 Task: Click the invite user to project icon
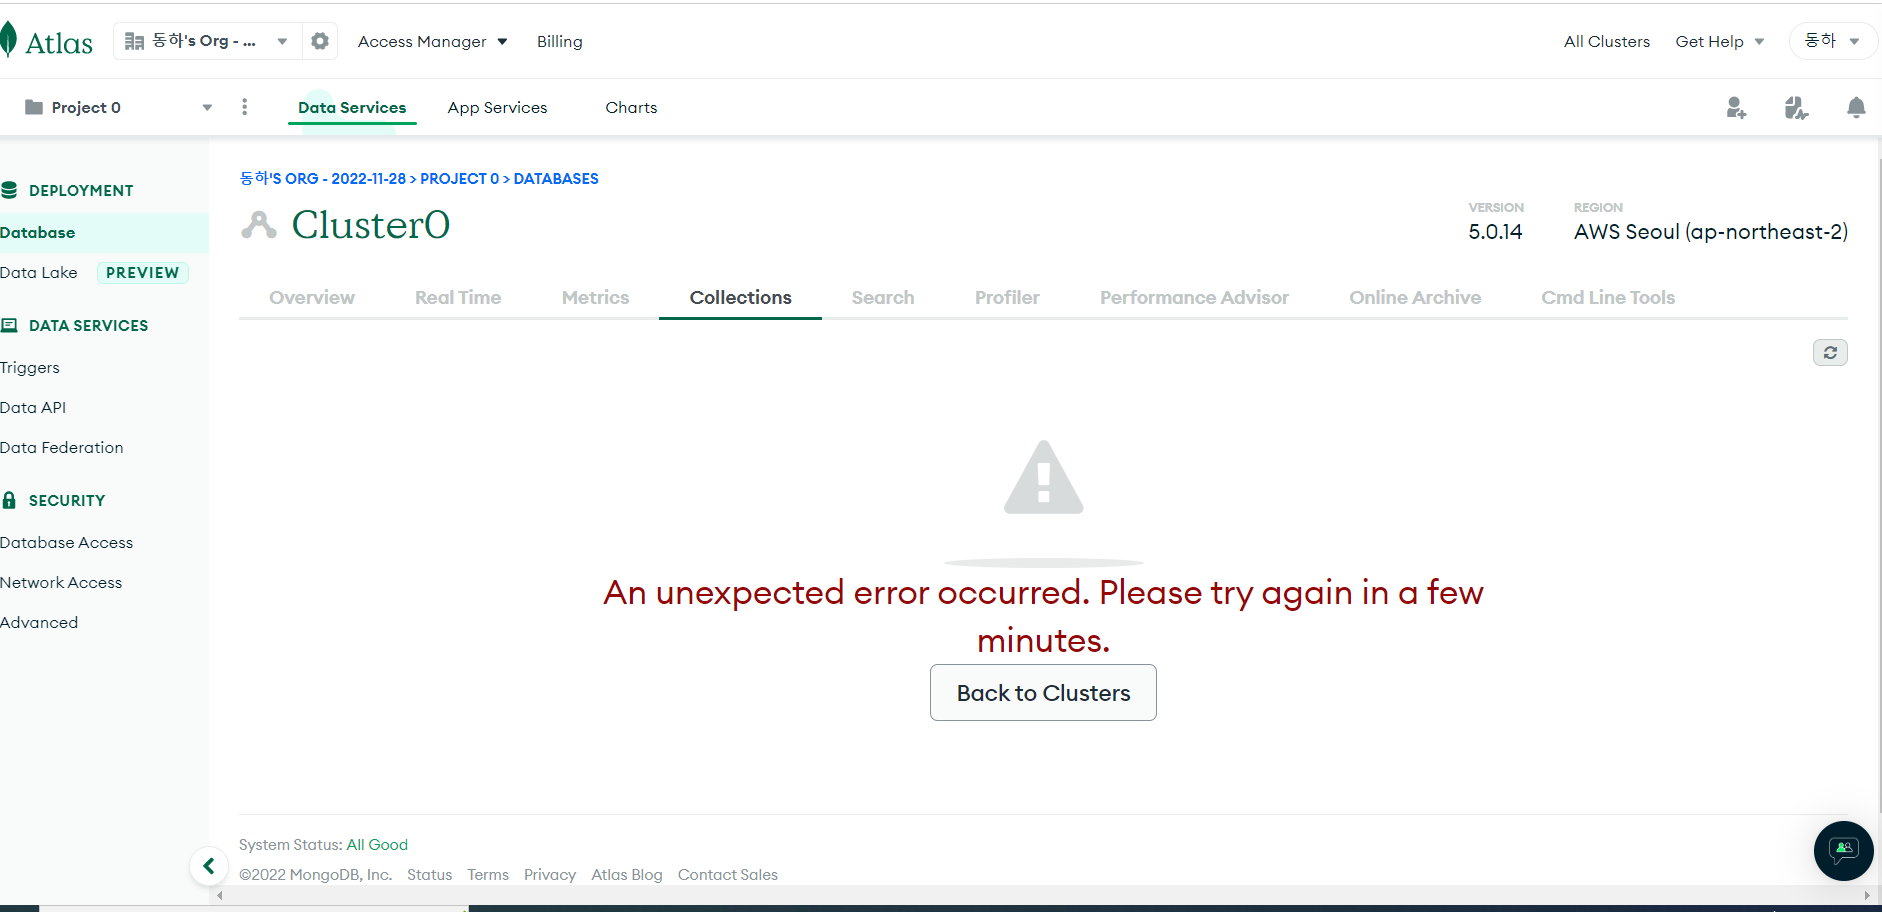1736,108
